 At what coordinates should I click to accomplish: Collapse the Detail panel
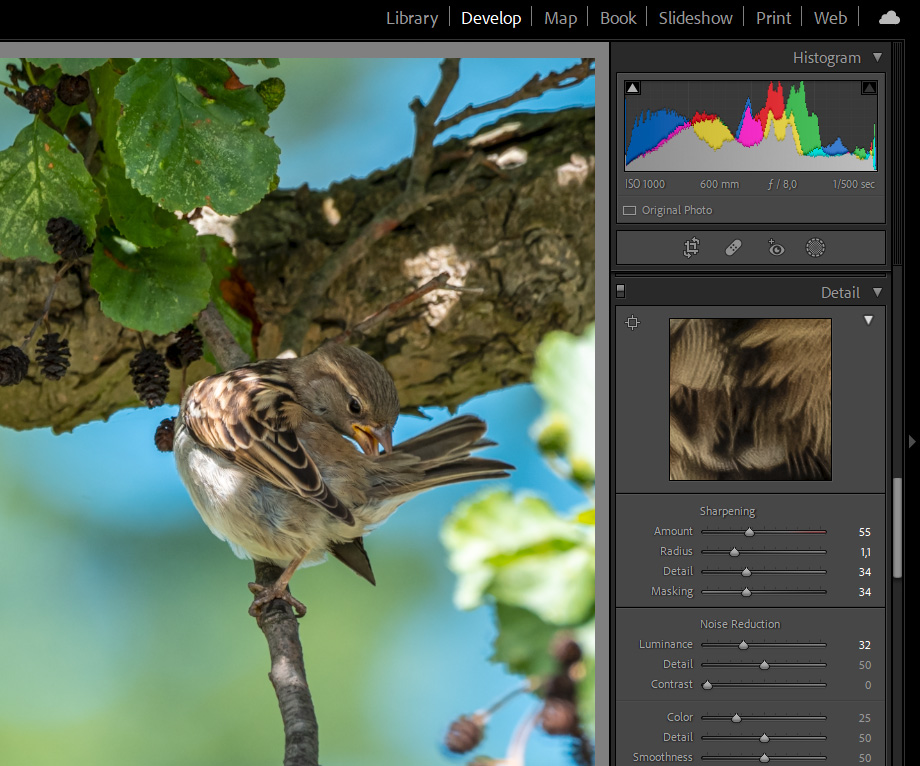tap(877, 293)
